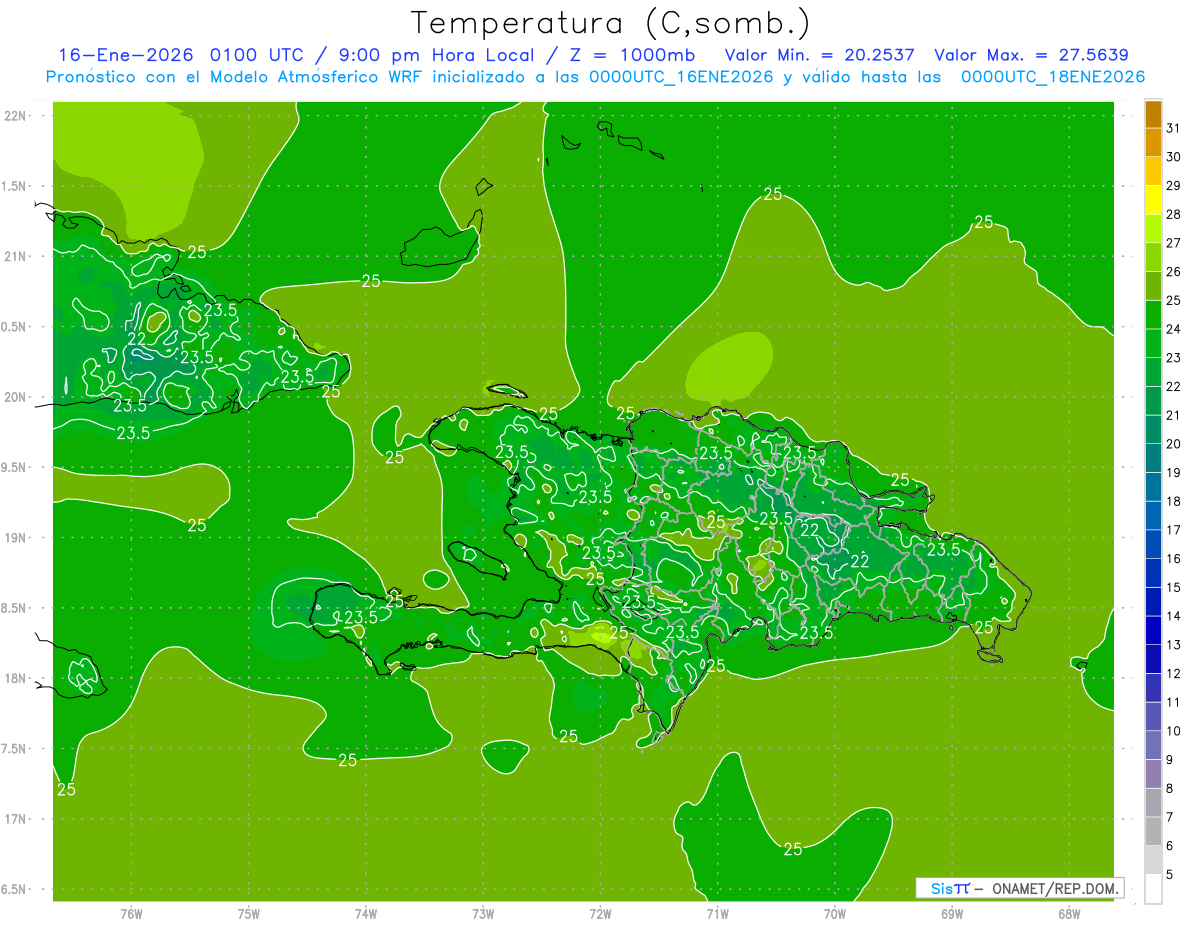Click the "ONAMET/REP.DOM." credit label
Screen dimensions: 1200x927
(1054, 888)
